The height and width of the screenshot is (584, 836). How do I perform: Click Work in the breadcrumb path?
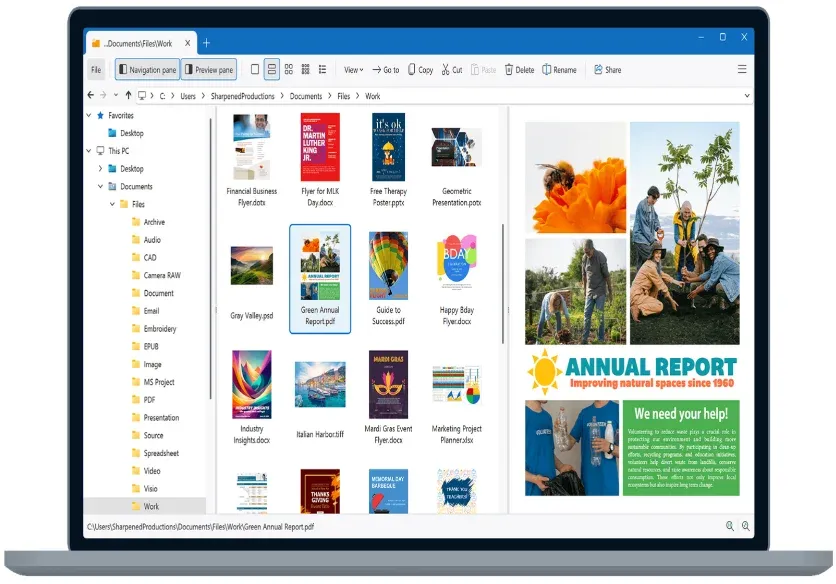coord(373,96)
